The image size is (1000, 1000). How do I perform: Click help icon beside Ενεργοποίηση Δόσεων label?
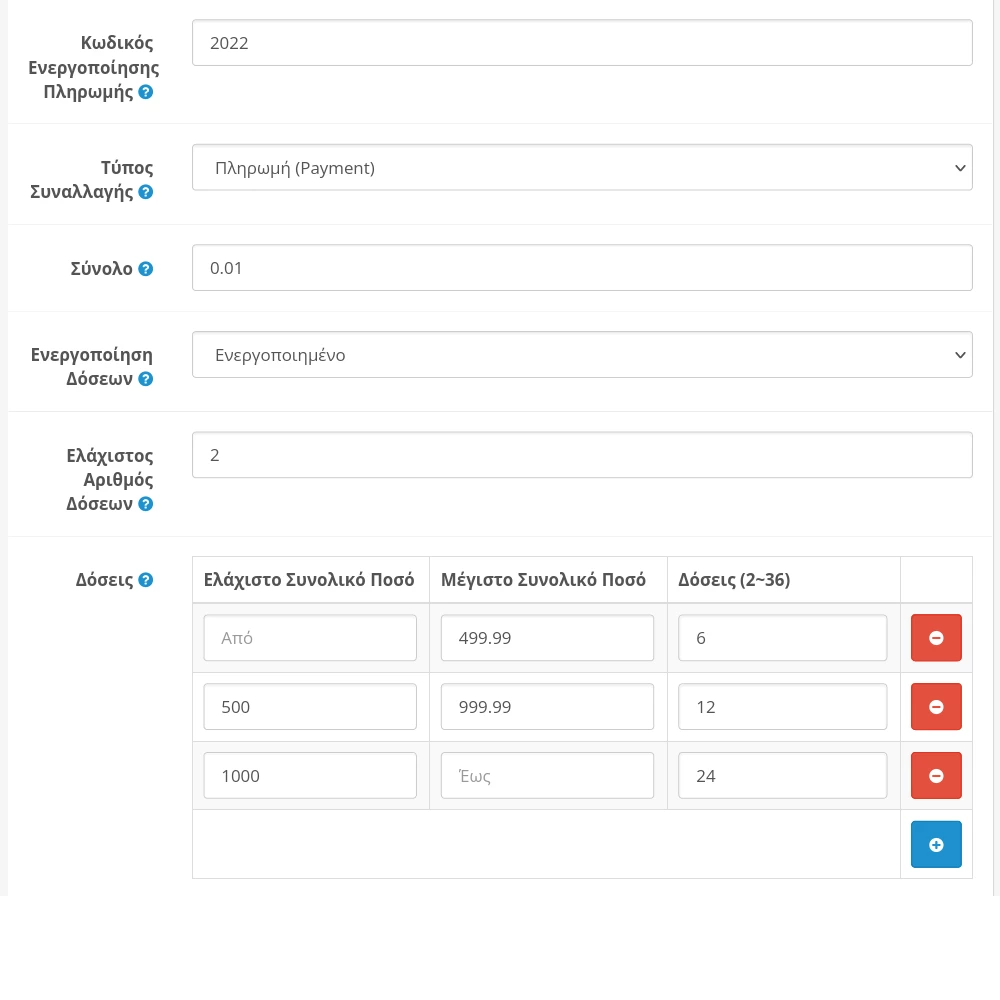coord(146,379)
